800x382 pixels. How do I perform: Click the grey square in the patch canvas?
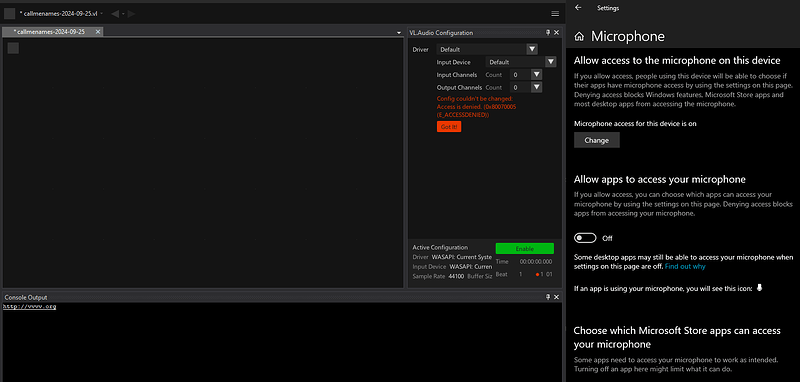[13, 48]
